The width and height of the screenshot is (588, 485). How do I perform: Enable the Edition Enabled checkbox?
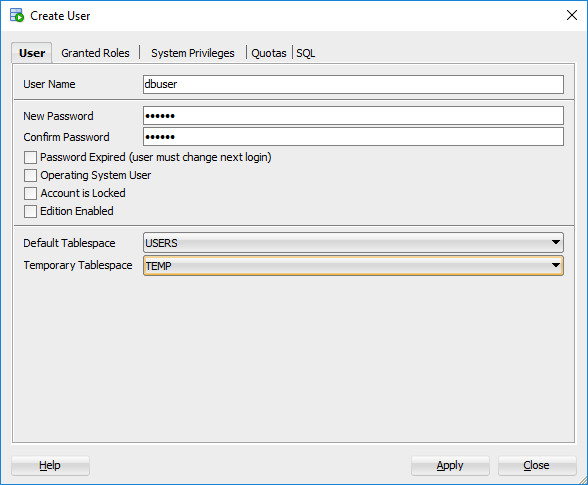pyautogui.click(x=30, y=211)
